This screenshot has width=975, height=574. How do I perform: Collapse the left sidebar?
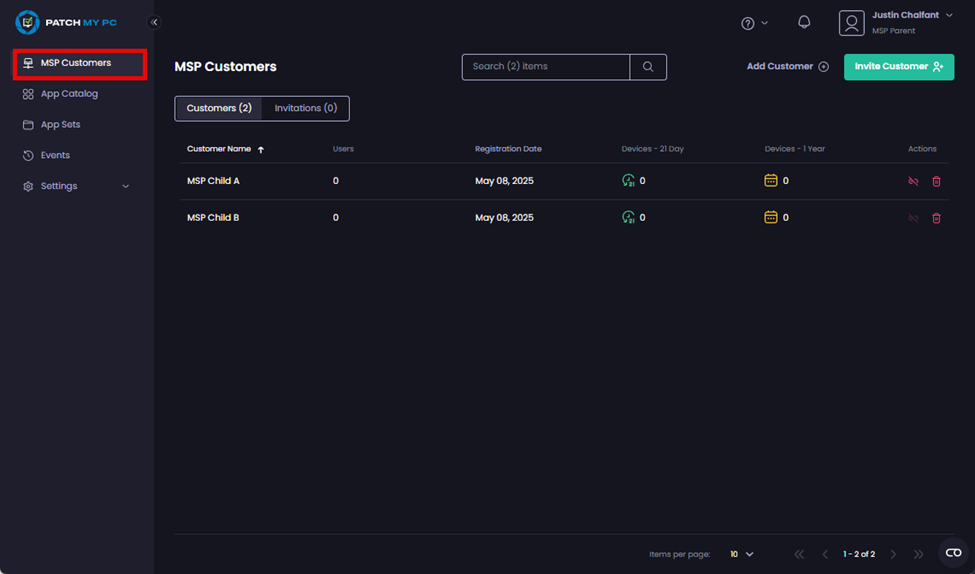pyautogui.click(x=154, y=22)
